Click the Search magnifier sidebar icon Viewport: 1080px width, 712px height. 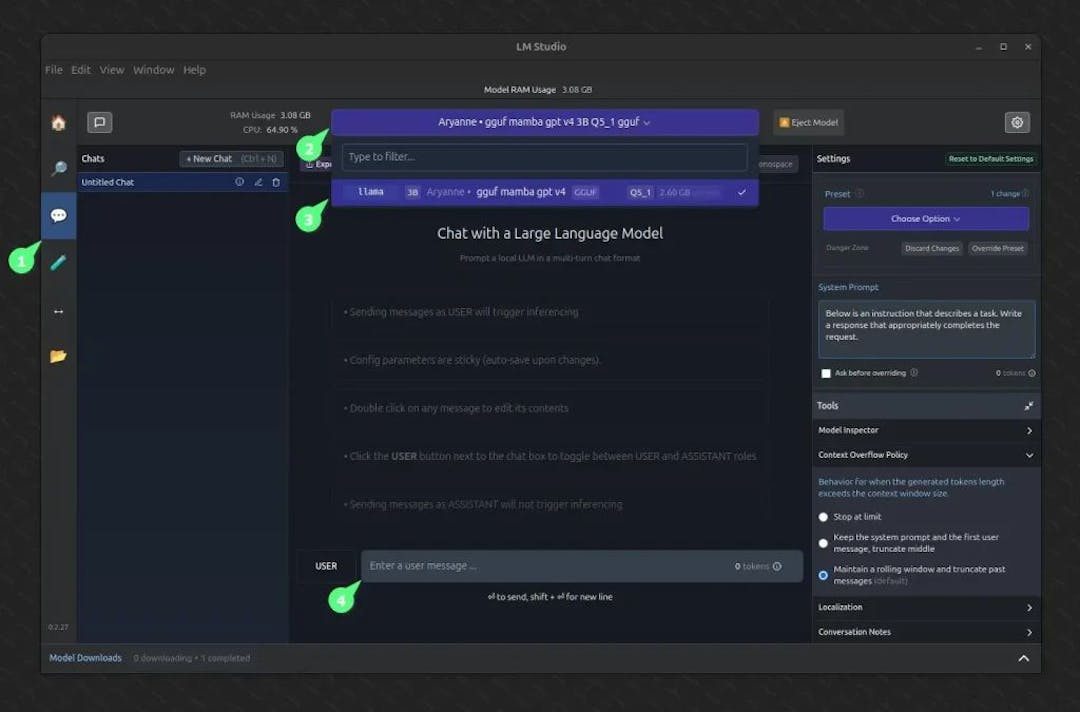(58, 169)
